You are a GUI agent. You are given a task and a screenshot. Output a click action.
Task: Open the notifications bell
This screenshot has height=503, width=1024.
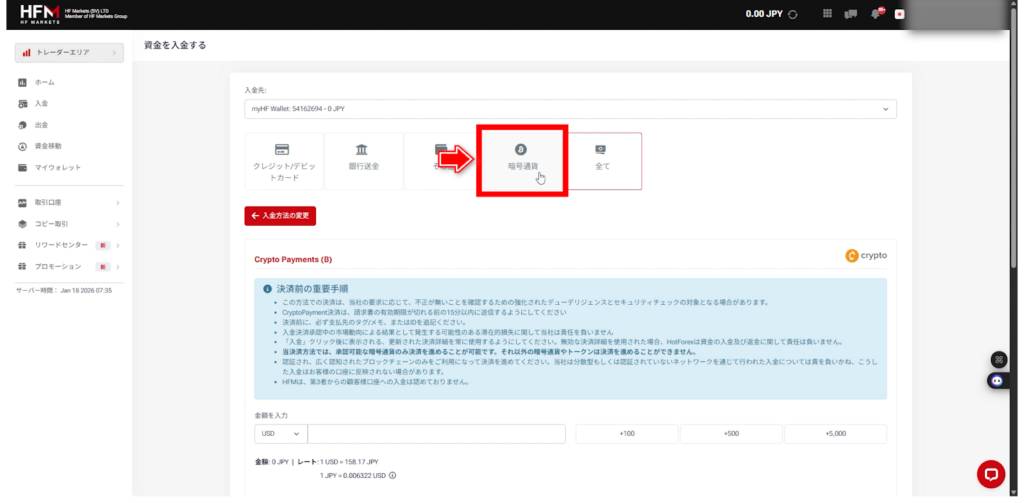(877, 14)
